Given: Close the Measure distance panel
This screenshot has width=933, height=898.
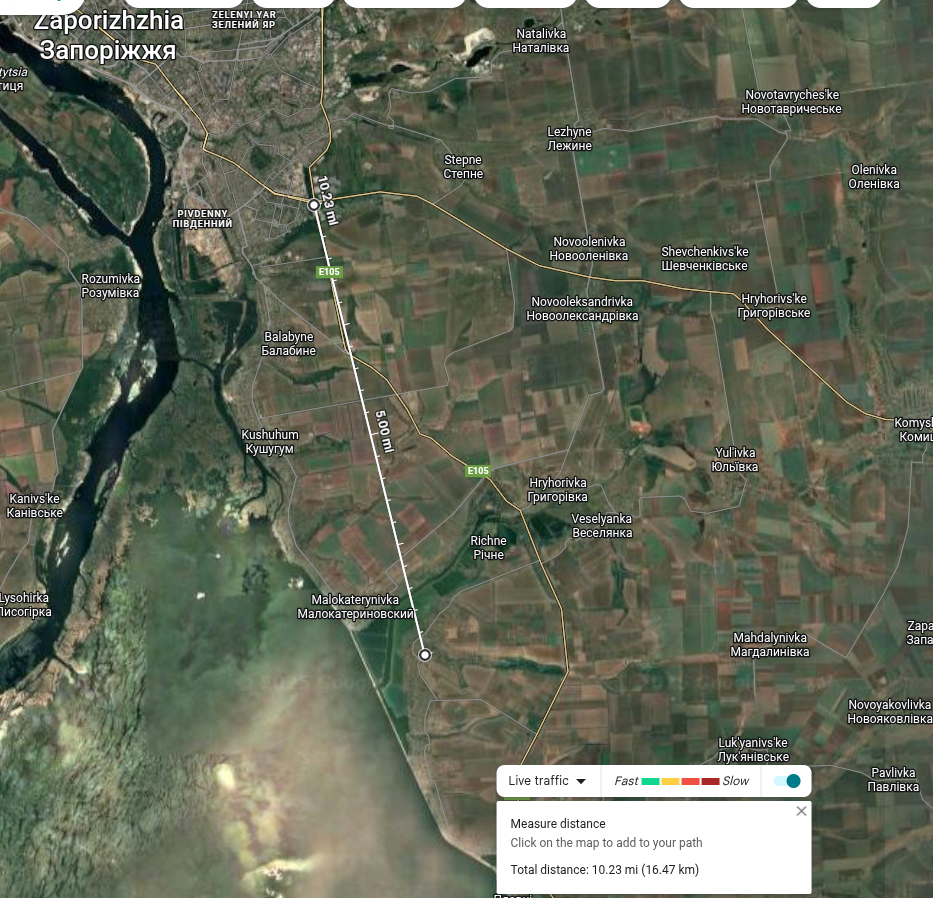Looking at the screenshot, I should (x=801, y=811).
